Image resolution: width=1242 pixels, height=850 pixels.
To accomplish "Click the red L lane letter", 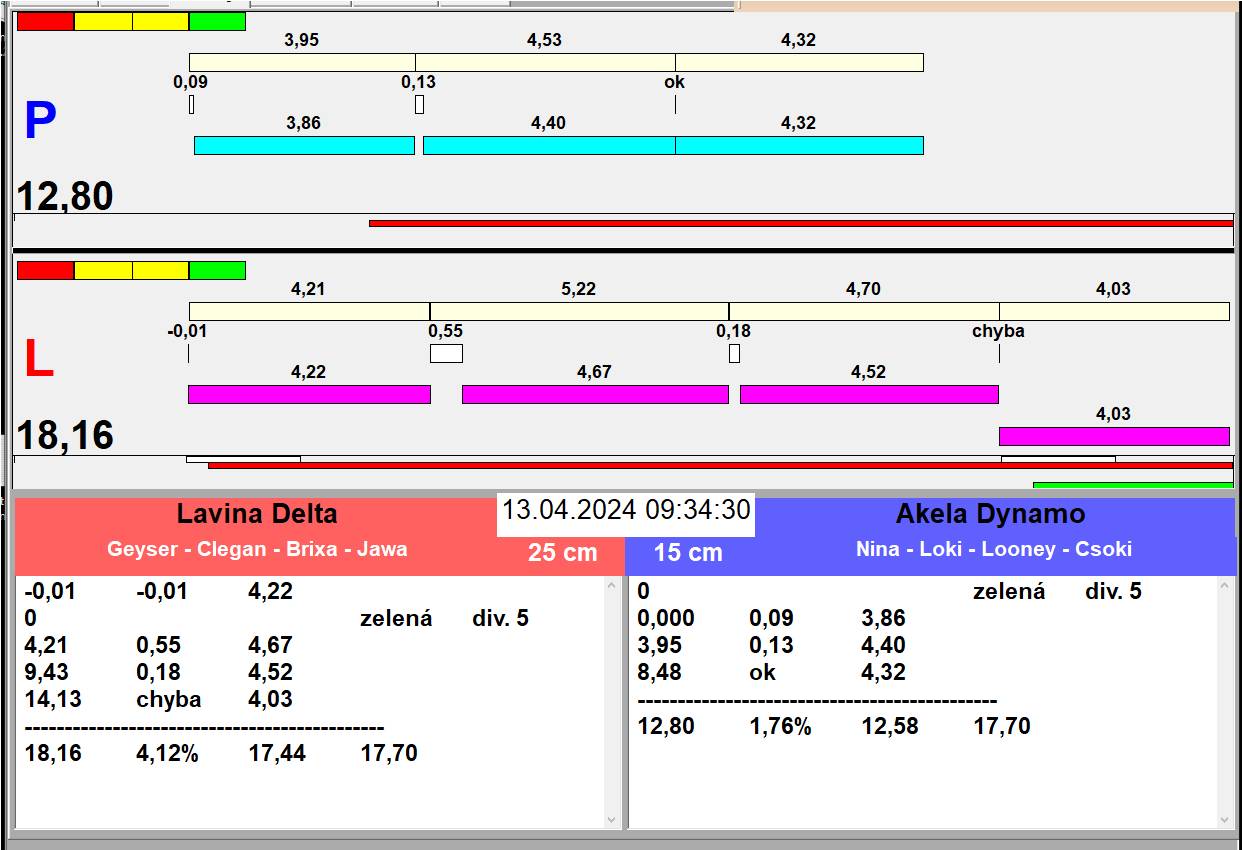I will (x=38, y=360).
